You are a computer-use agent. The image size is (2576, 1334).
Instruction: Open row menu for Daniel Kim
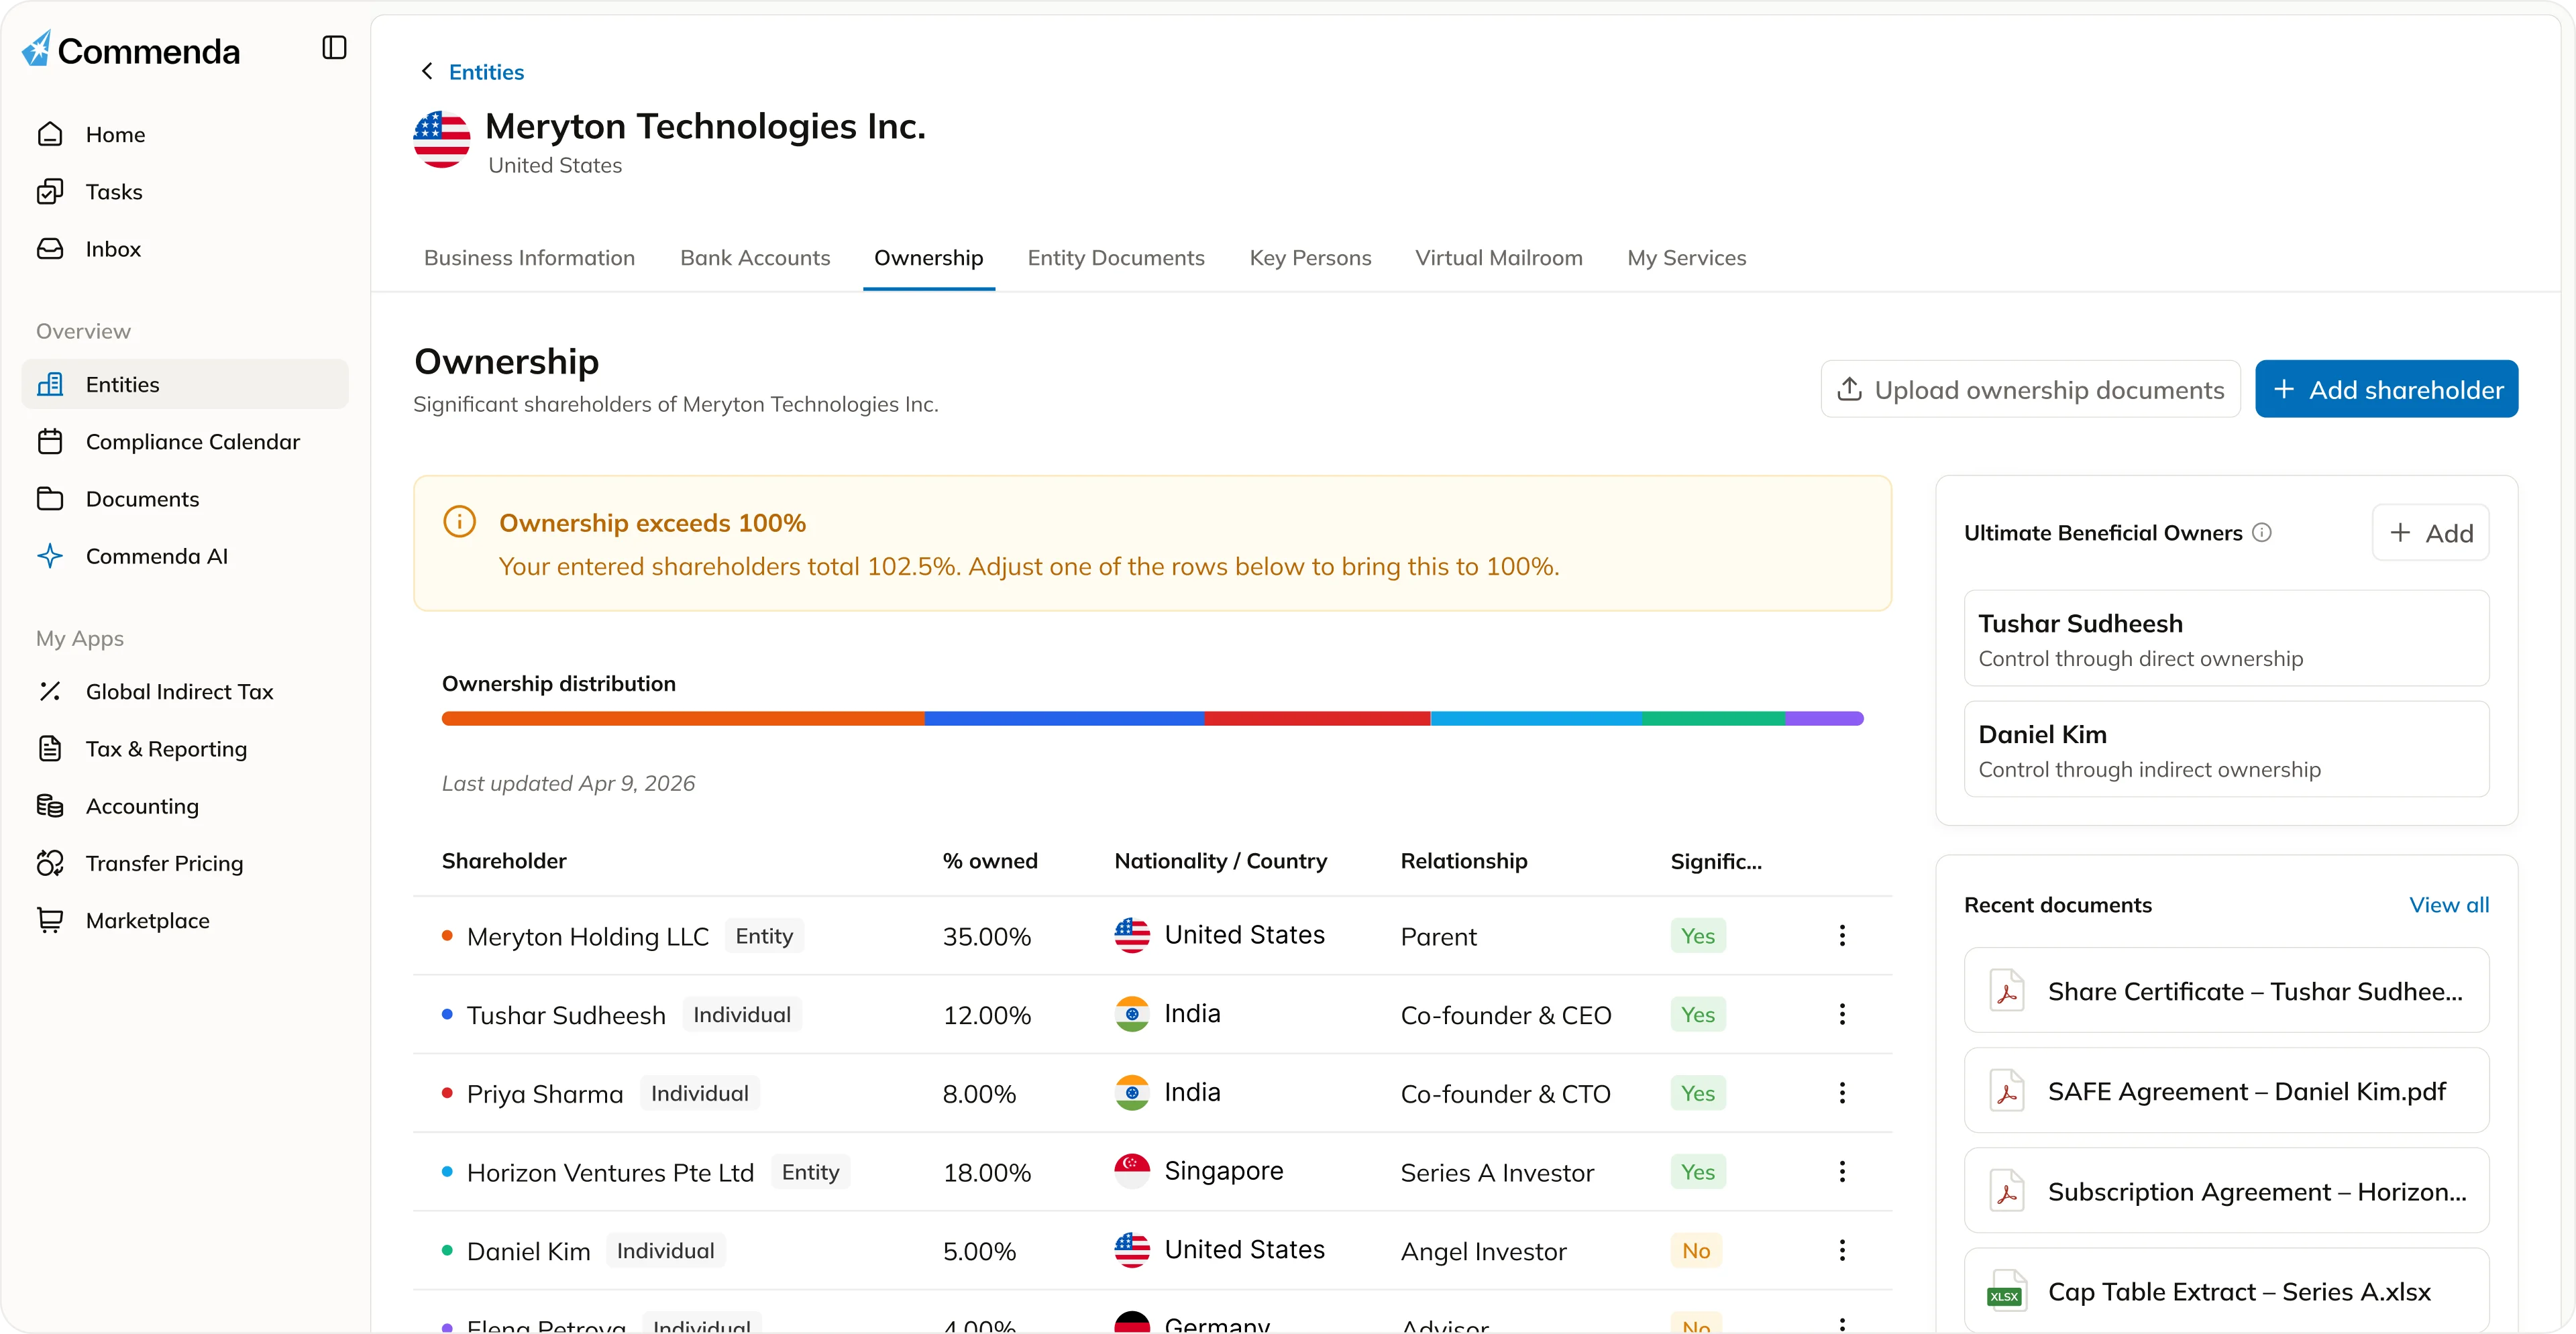[x=1842, y=1250]
